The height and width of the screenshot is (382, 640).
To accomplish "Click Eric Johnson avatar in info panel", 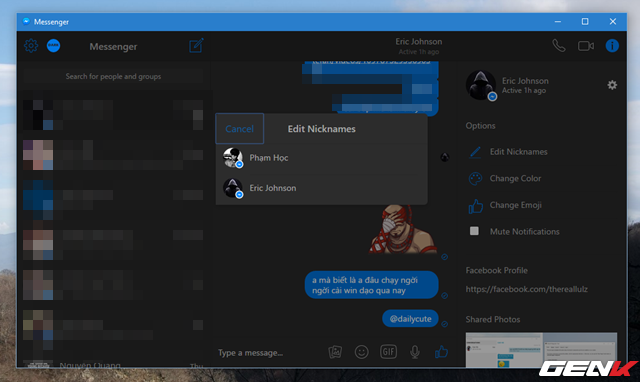I will pos(481,85).
